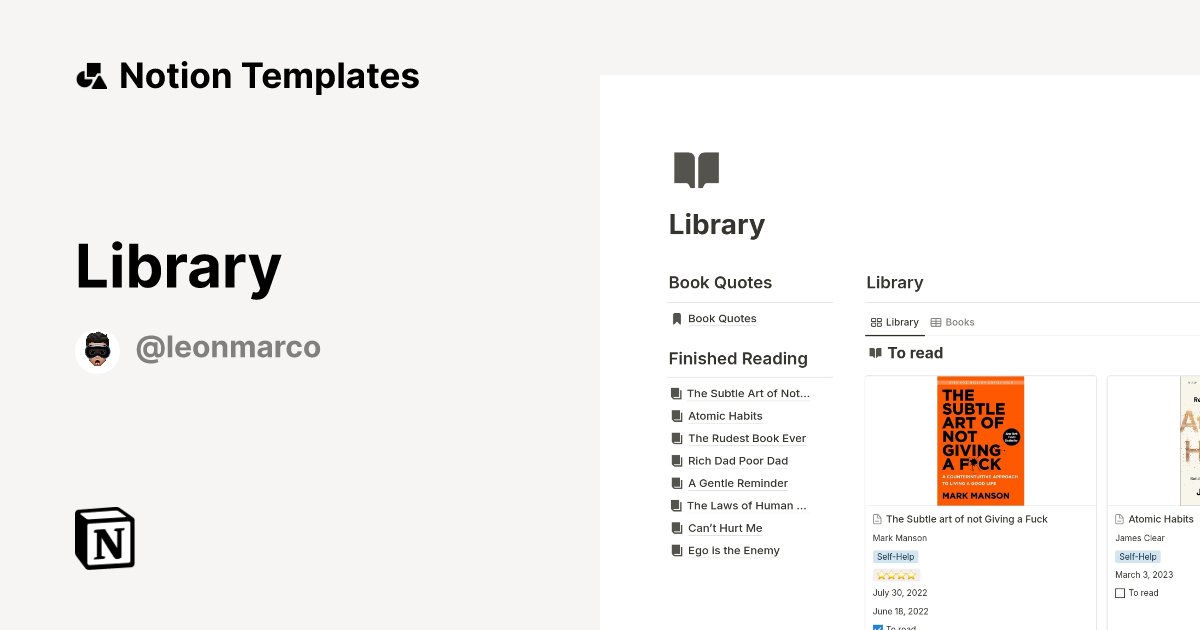This screenshot has height=630, width=1200.
Task: Open Rich Dad Poor Dad link
Action: pyautogui.click(x=738, y=461)
